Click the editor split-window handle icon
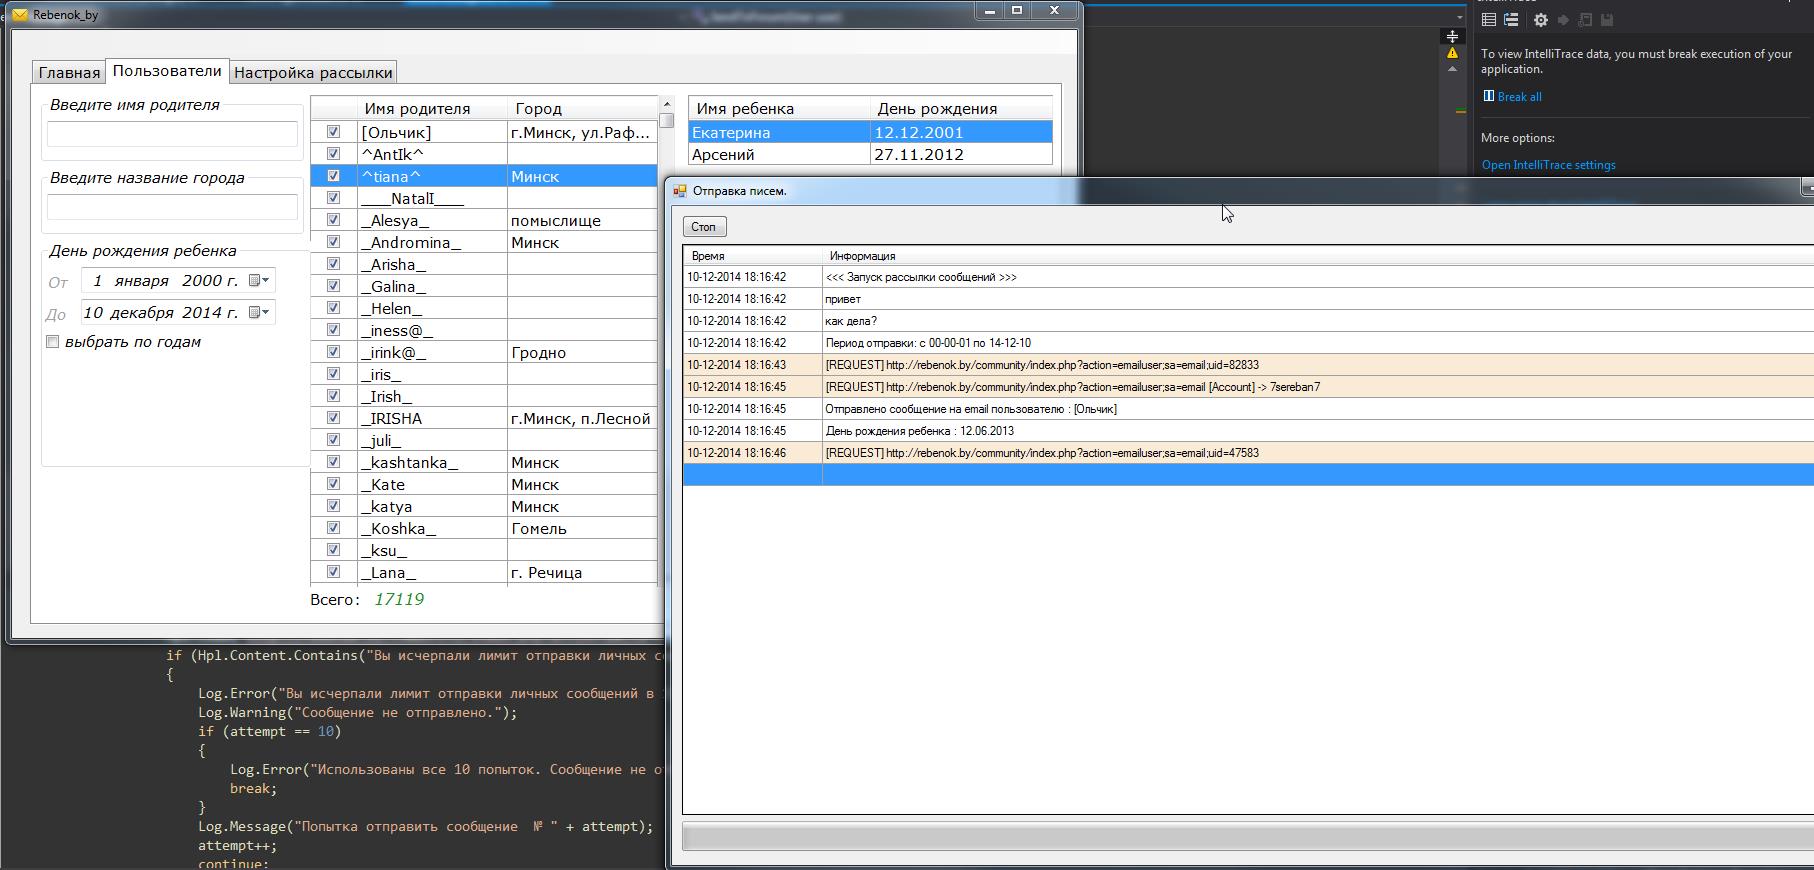1814x870 pixels. [x=1452, y=36]
